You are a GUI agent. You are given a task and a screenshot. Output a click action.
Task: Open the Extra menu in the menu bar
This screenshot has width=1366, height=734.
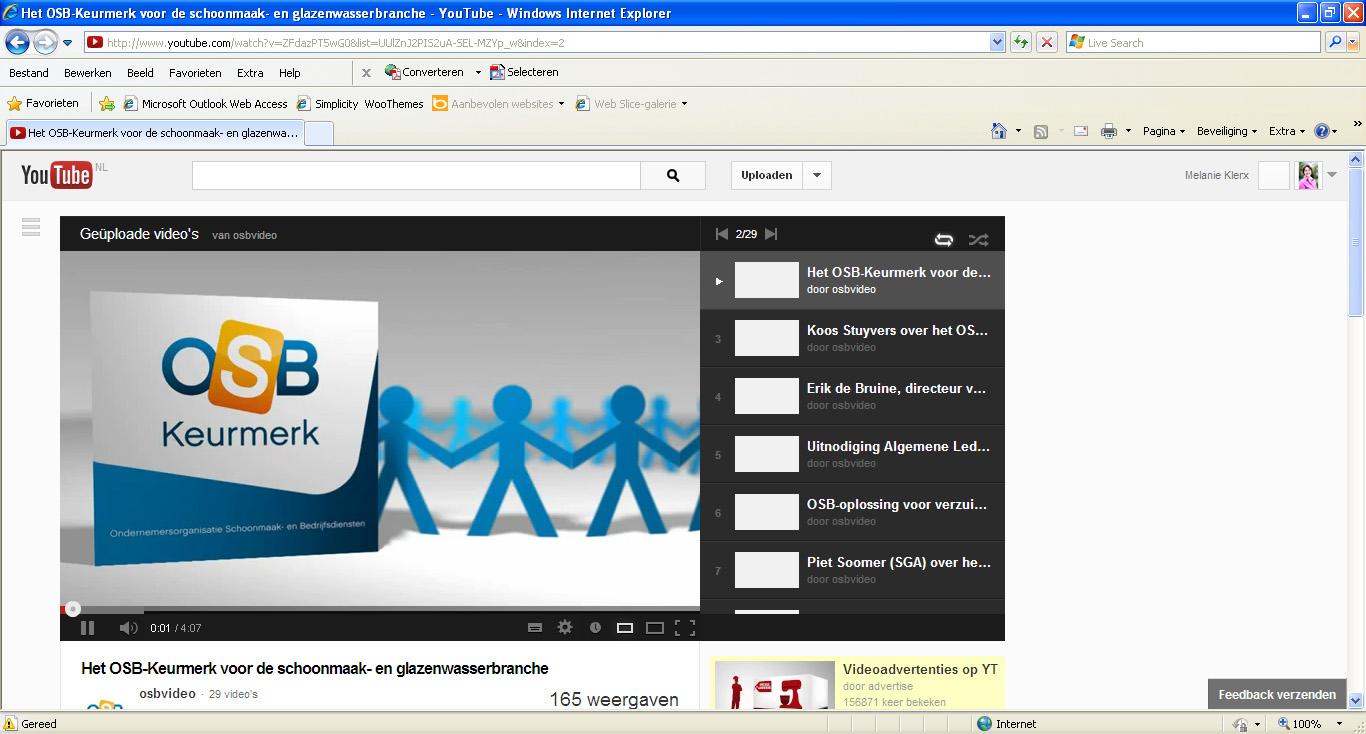click(x=250, y=73)
